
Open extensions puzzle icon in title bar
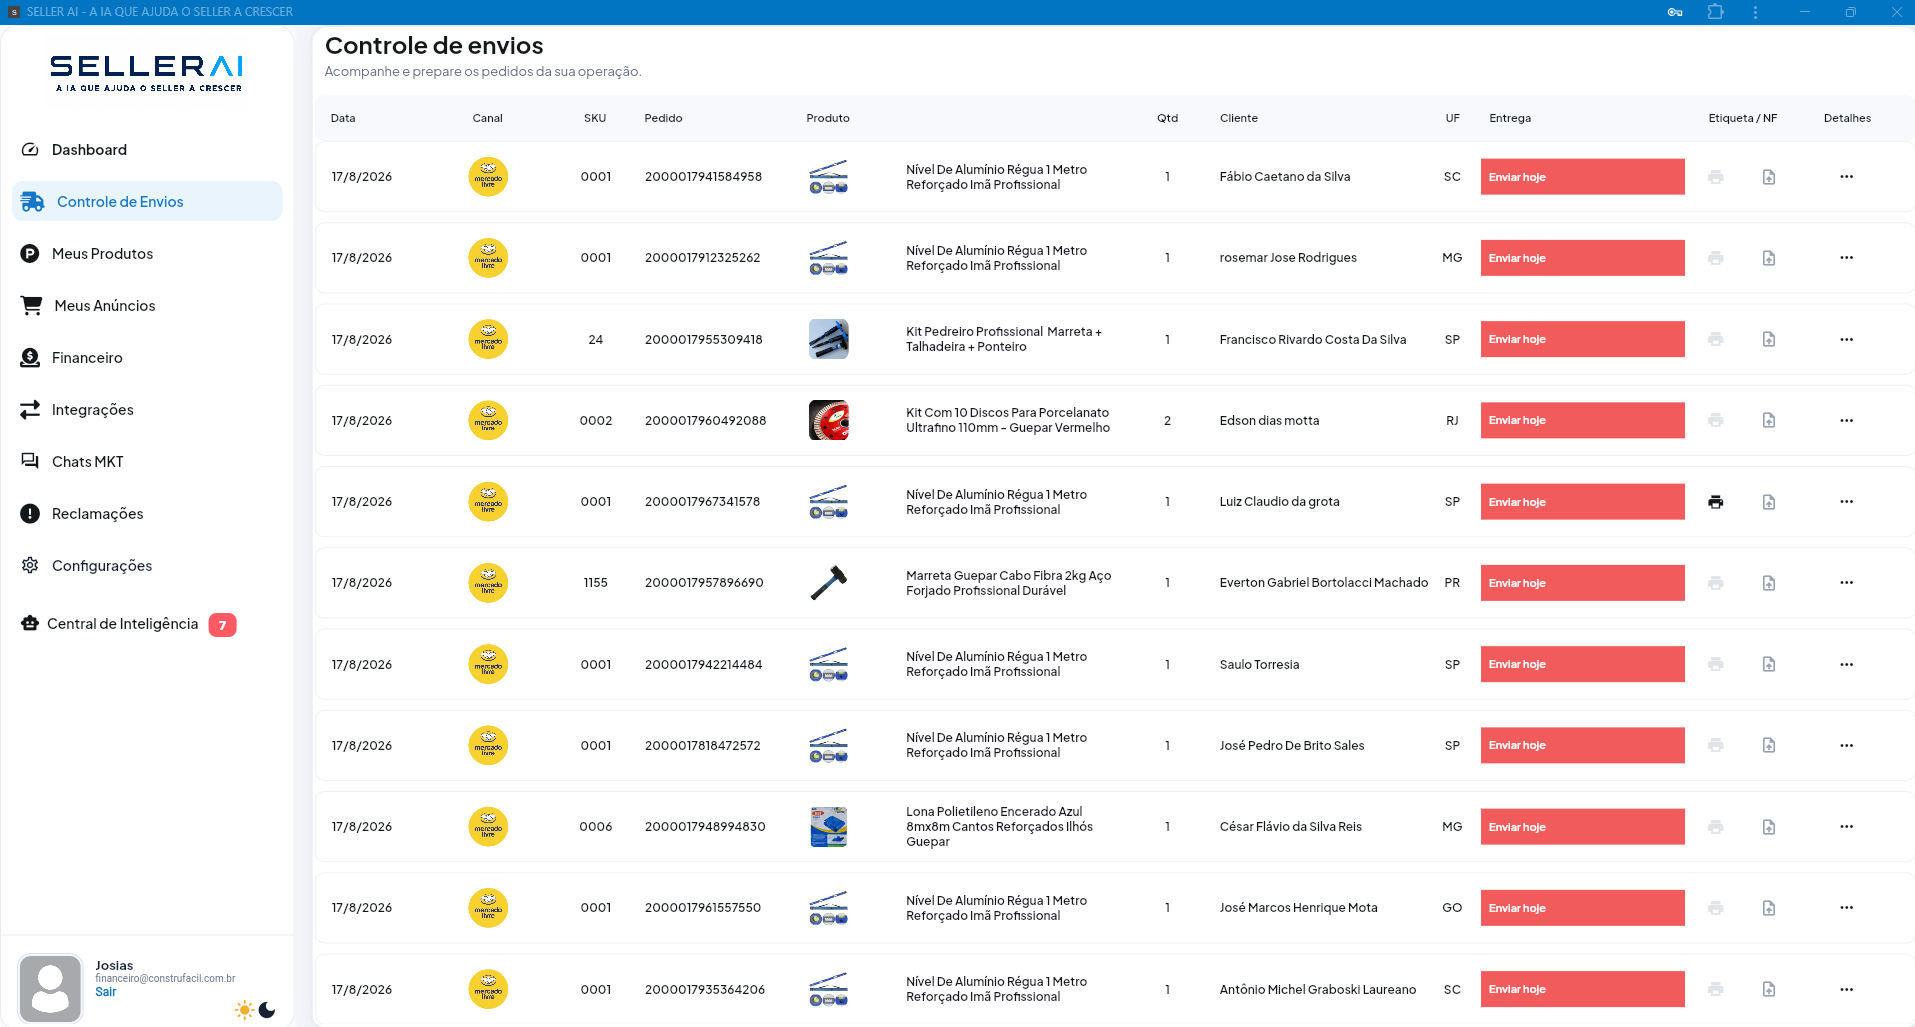1716,12
